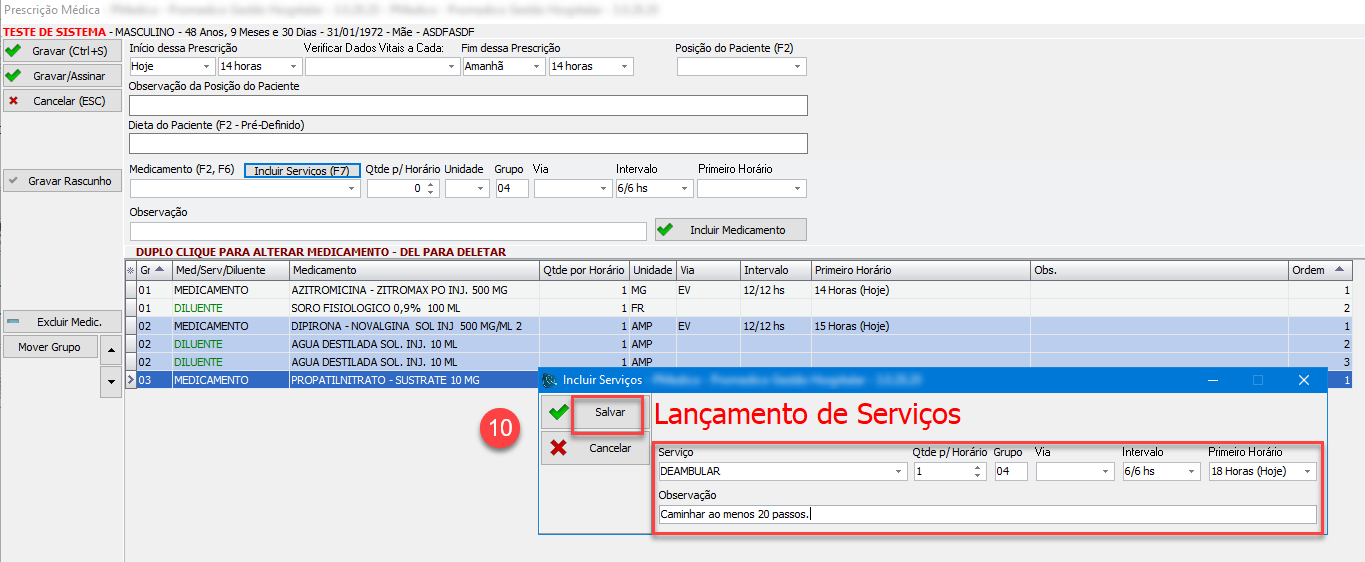The height and width of the screenshot is (562, 1365).
Task: Click the Incluir Serviços (F7) button
Action: 302,171
